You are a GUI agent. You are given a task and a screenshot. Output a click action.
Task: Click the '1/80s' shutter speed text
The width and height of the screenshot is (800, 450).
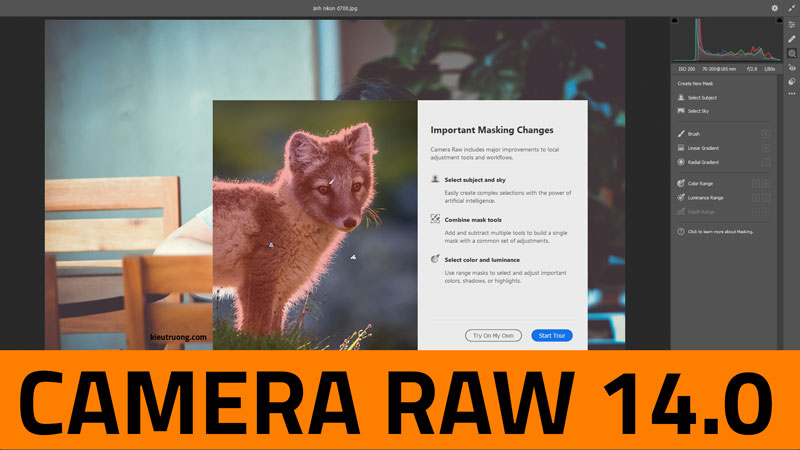click(x=769, y=69)
